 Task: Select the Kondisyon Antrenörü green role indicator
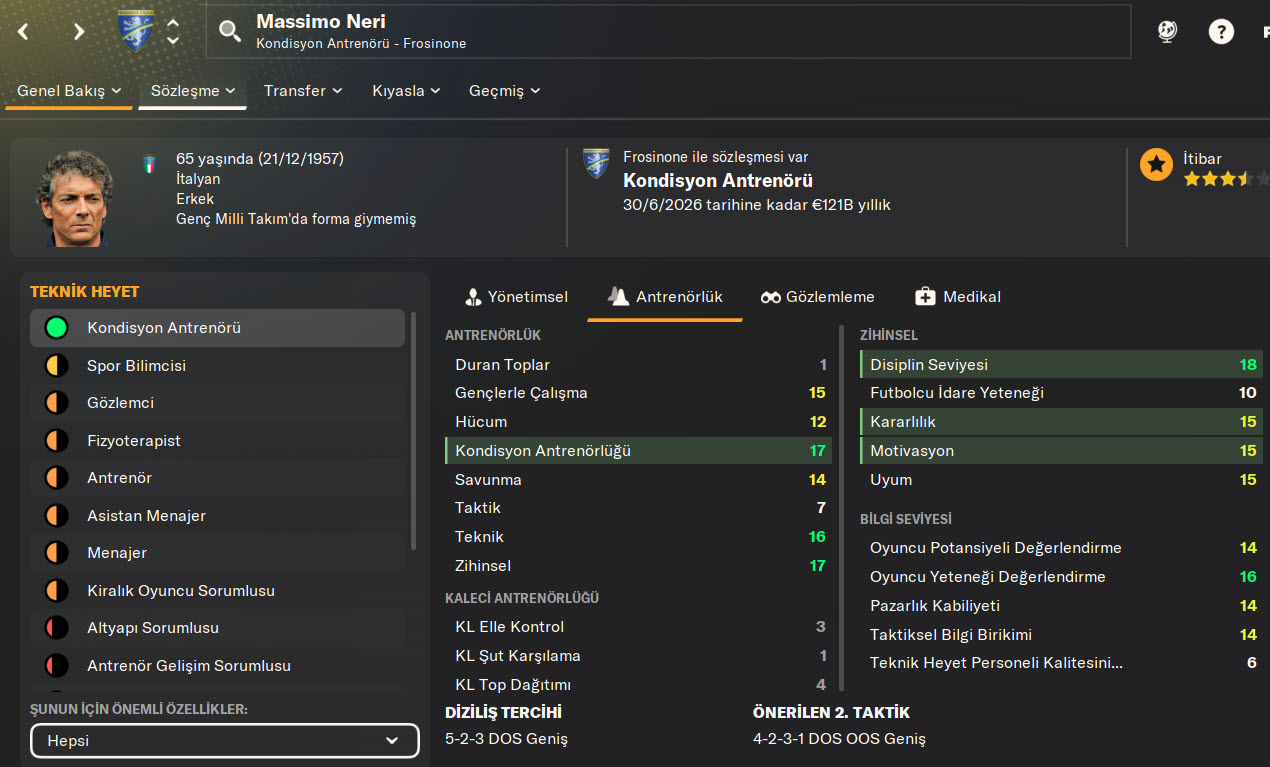56,328
